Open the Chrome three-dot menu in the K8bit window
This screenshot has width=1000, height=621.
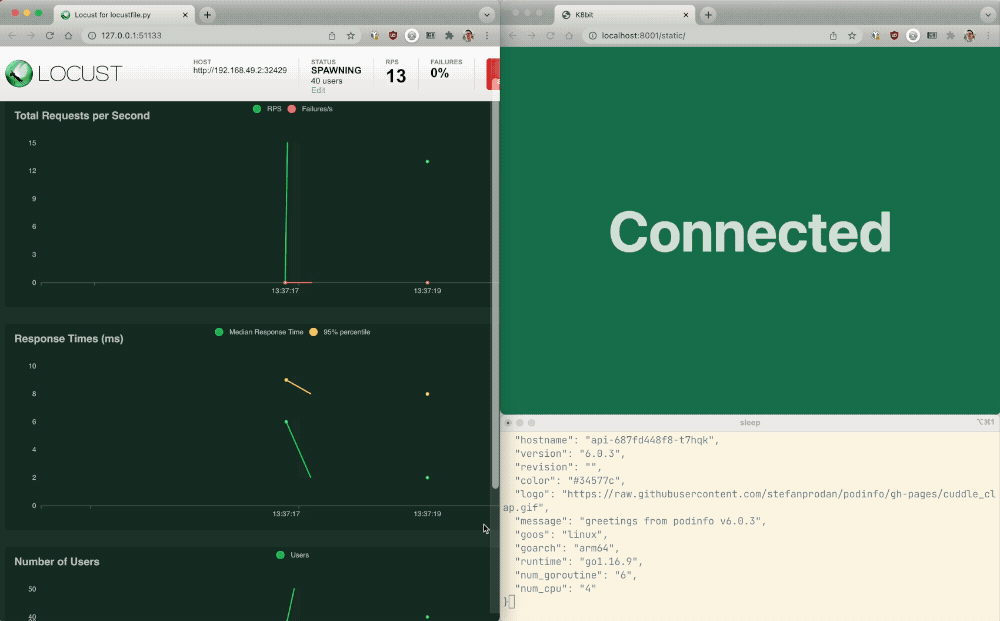point(988,35)
